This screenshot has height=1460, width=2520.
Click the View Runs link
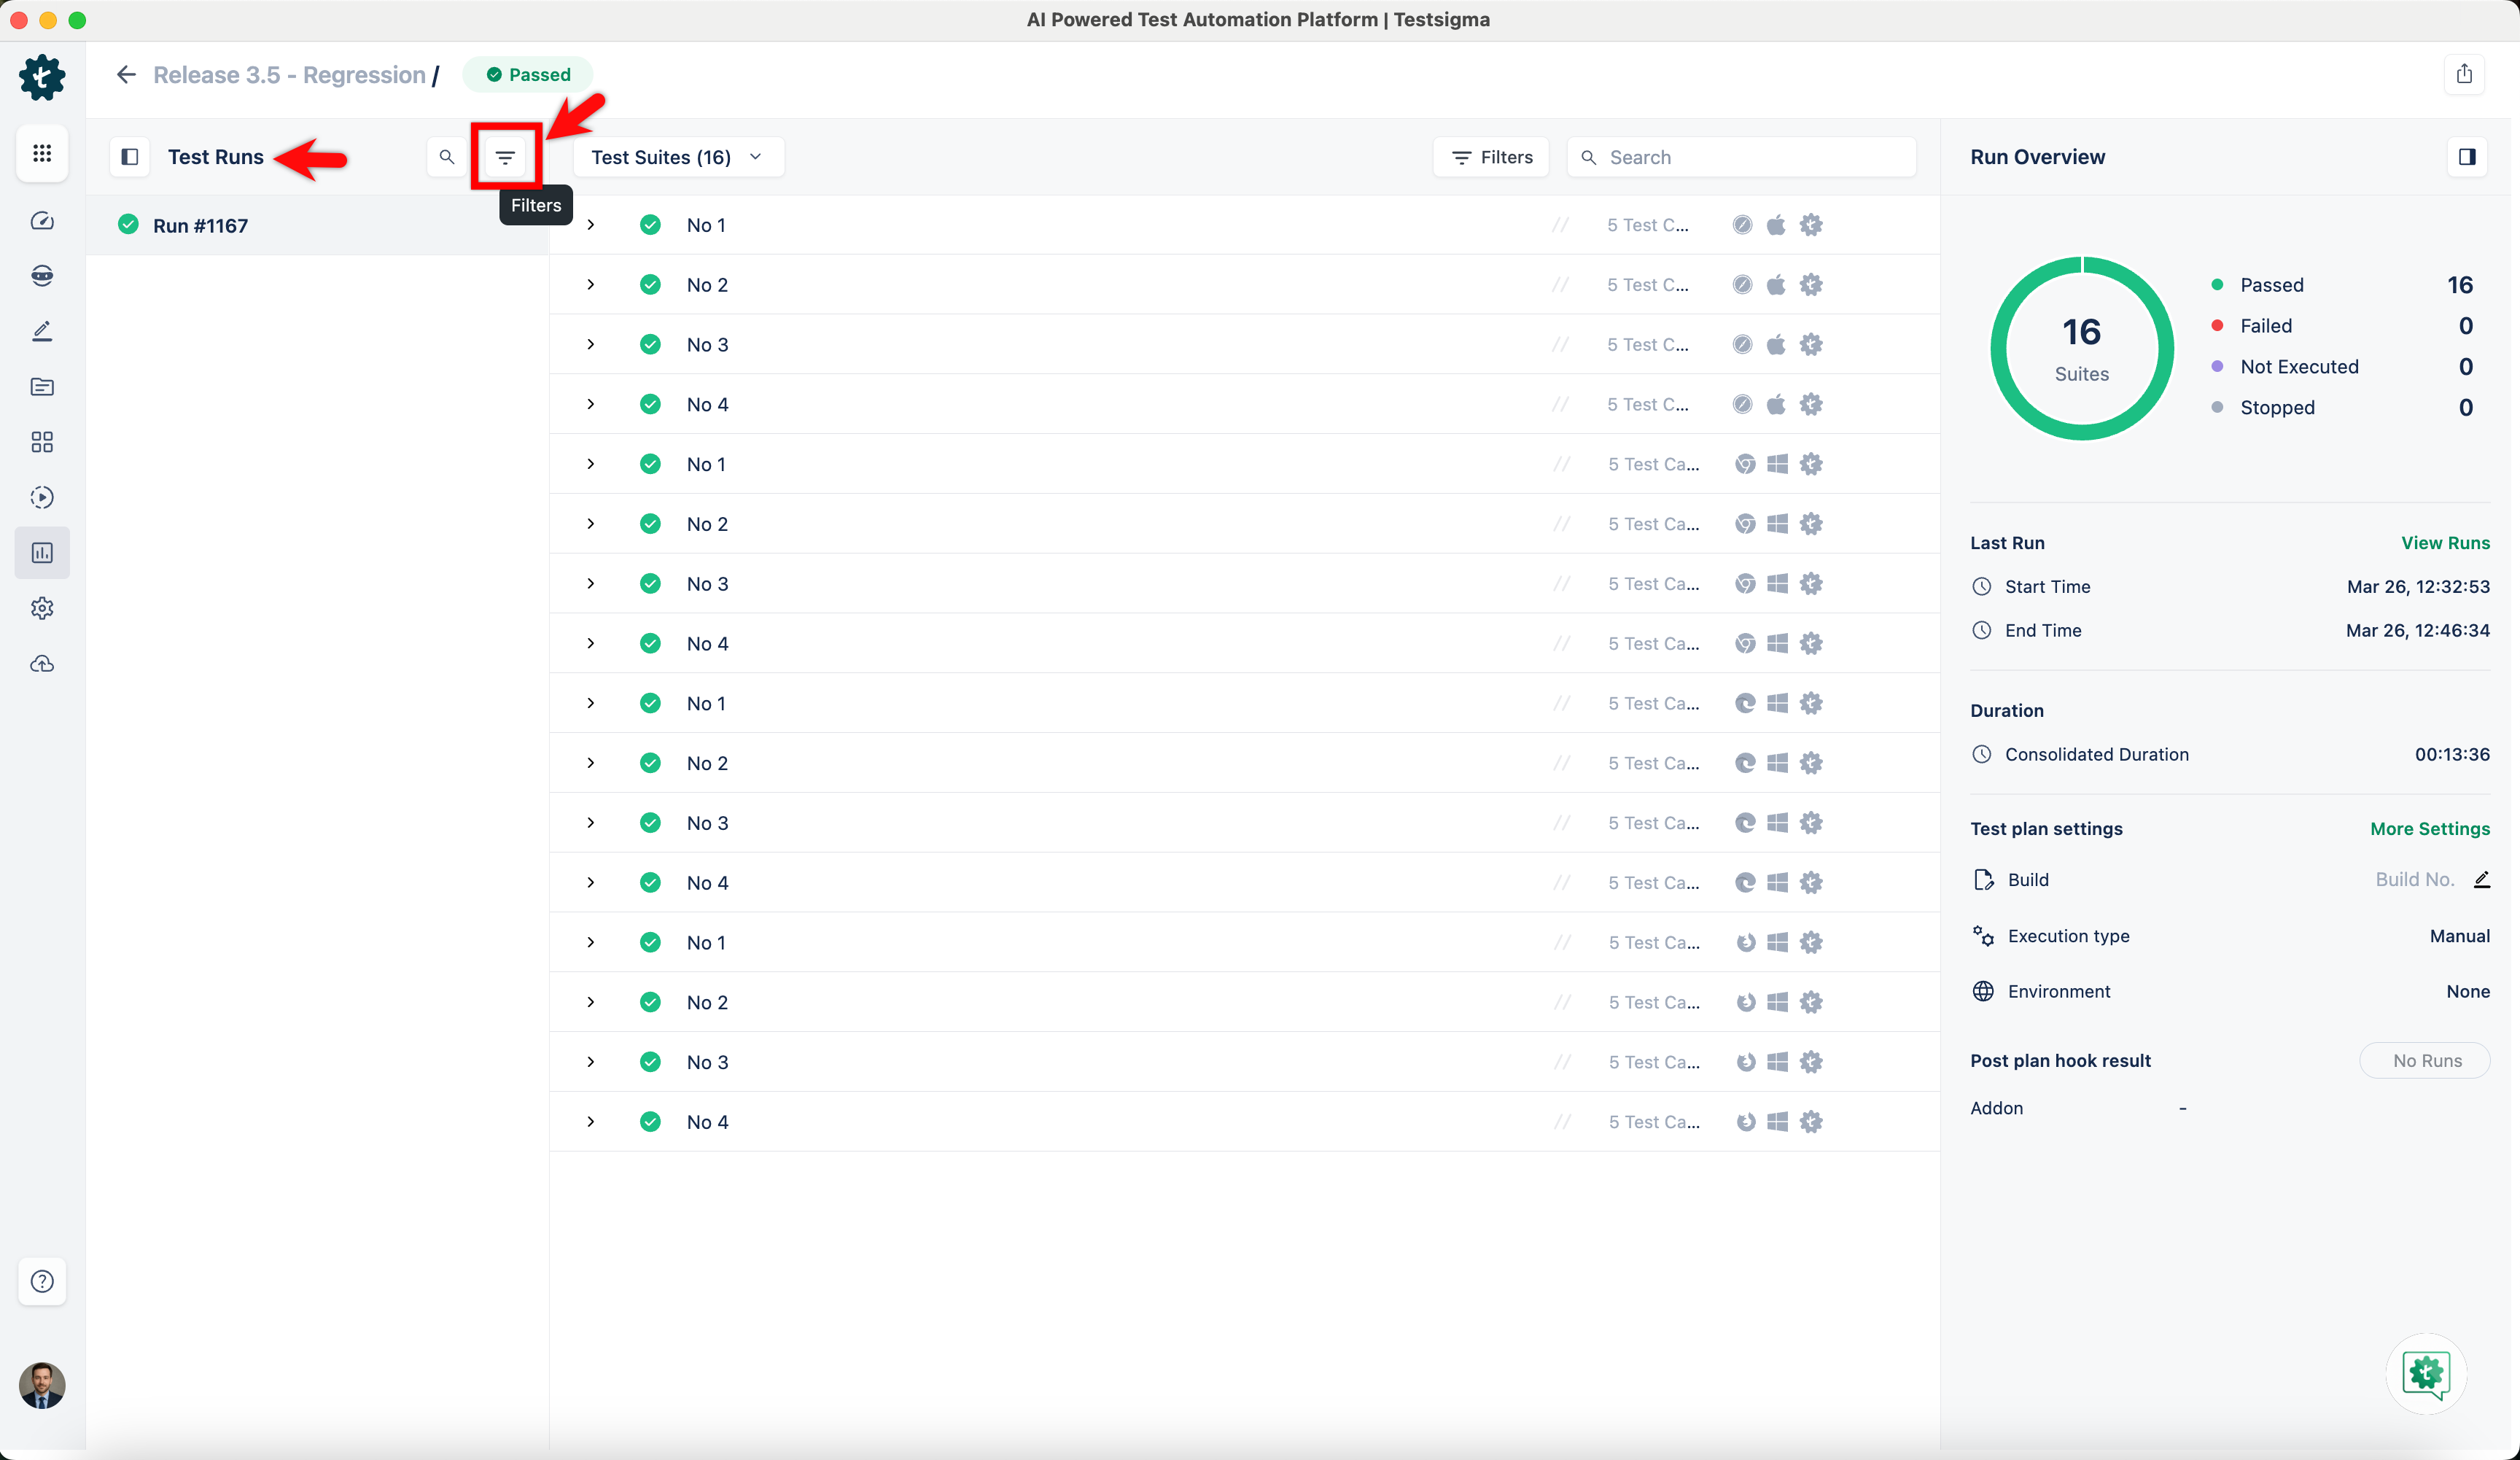point(2445,543)
